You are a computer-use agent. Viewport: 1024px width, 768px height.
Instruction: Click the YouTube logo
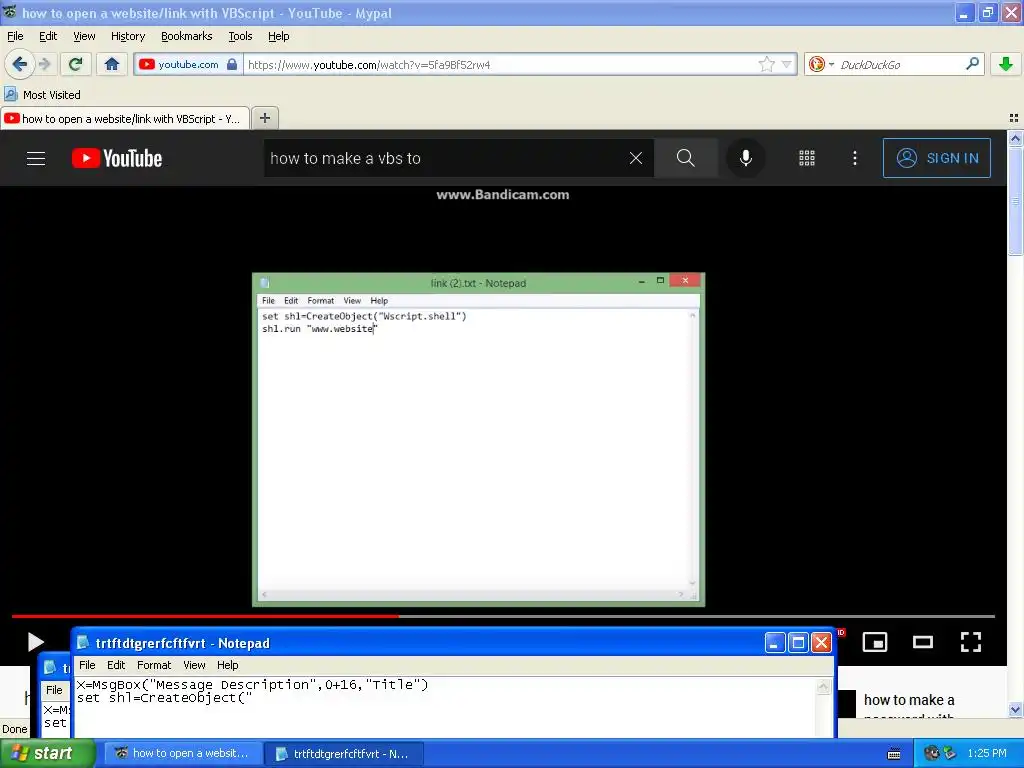coord(117,158)
